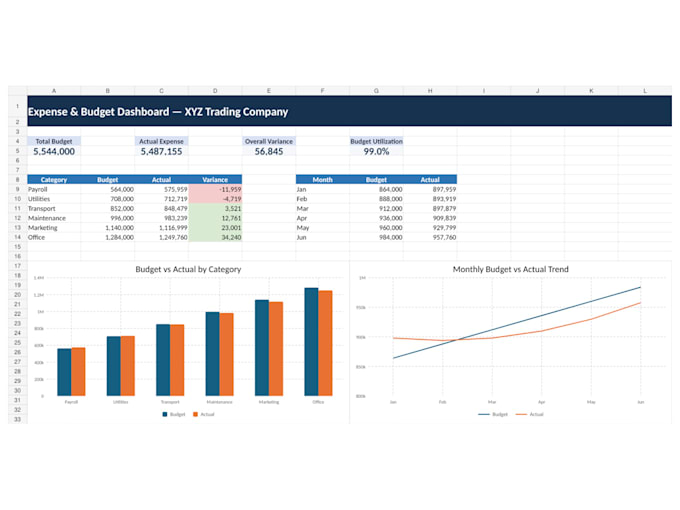
Task: Select the Payroll category cell
Action: 54,190
